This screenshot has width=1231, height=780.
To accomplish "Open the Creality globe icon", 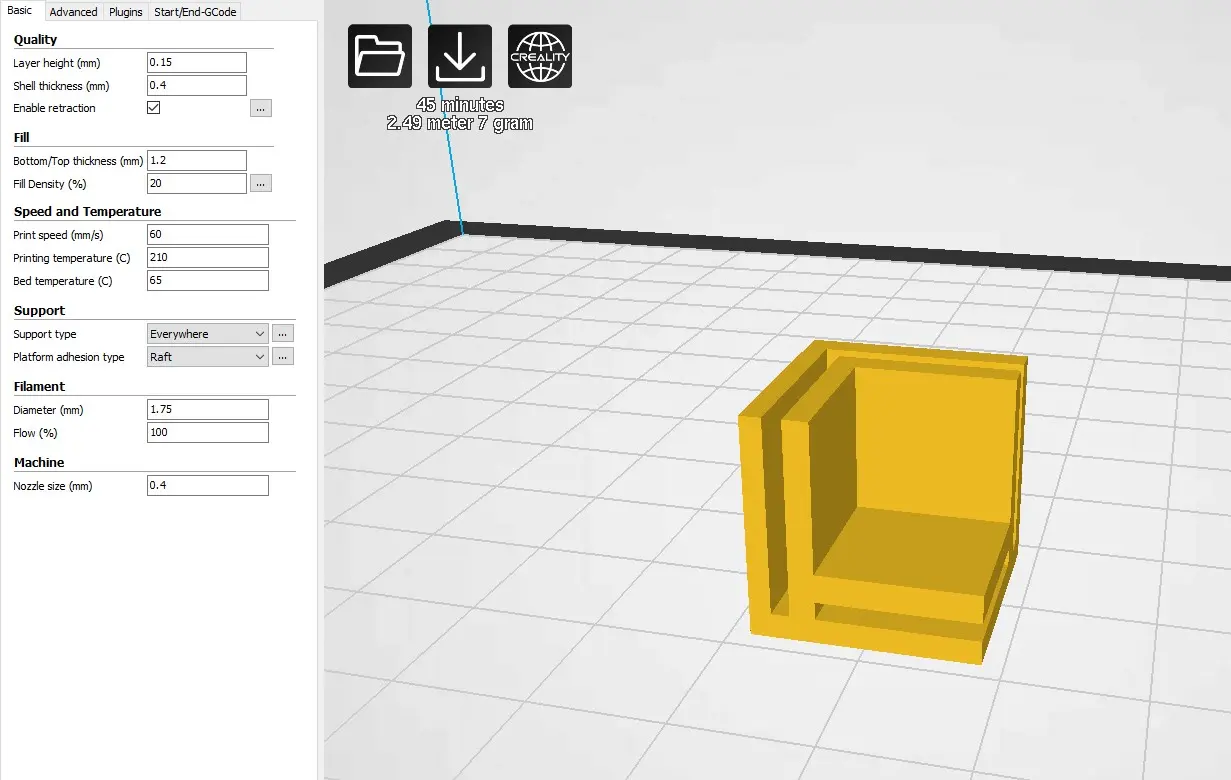I will 540,56.
